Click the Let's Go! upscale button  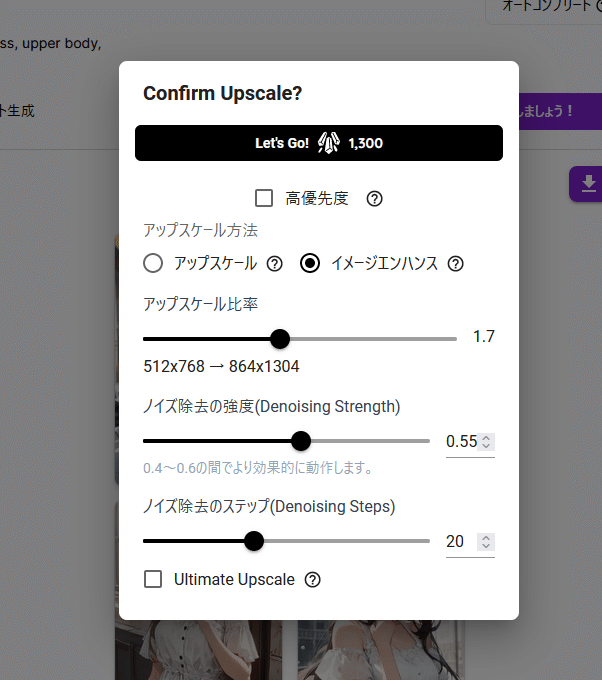click(x=318, y=143)
